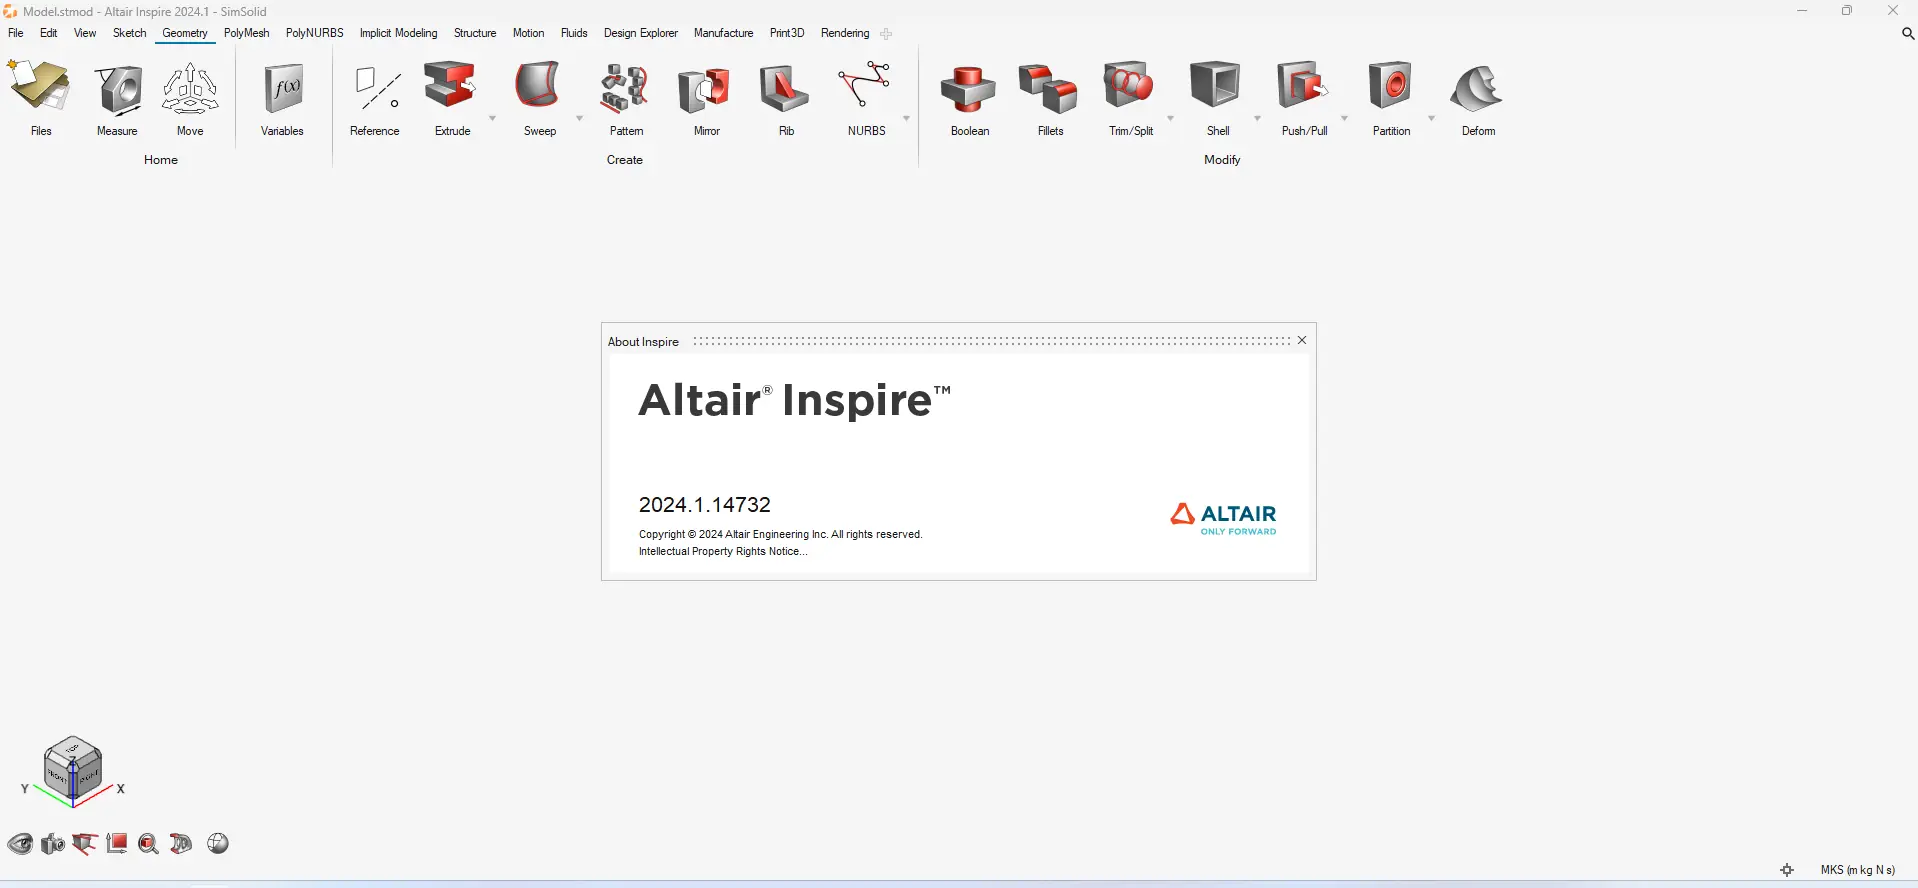
Task: Expand the NURBS dropdown arrow
Action: pos(906,119)
